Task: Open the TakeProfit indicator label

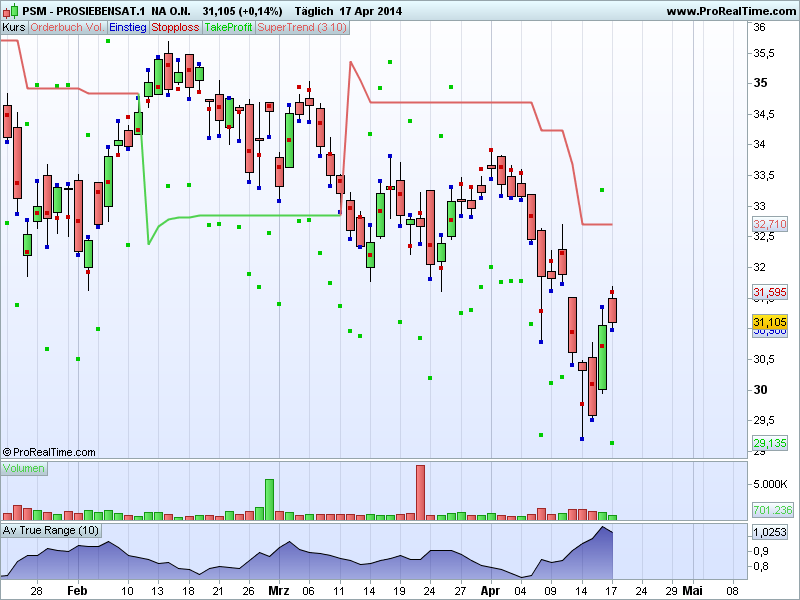Action: [228, 28]
